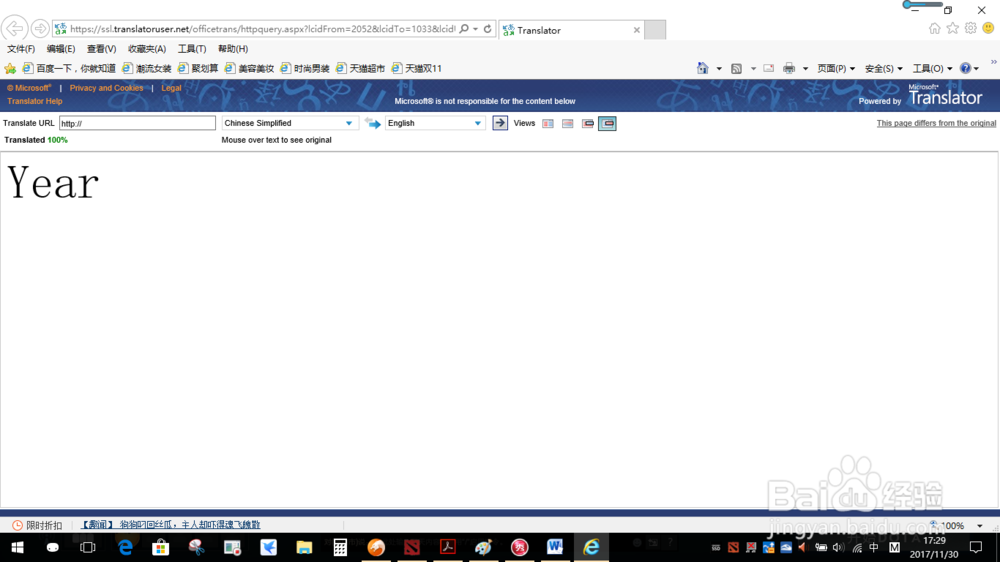
Task: Open 文件(F) menu
Action: pyautogui.click(x=21, y=48)
